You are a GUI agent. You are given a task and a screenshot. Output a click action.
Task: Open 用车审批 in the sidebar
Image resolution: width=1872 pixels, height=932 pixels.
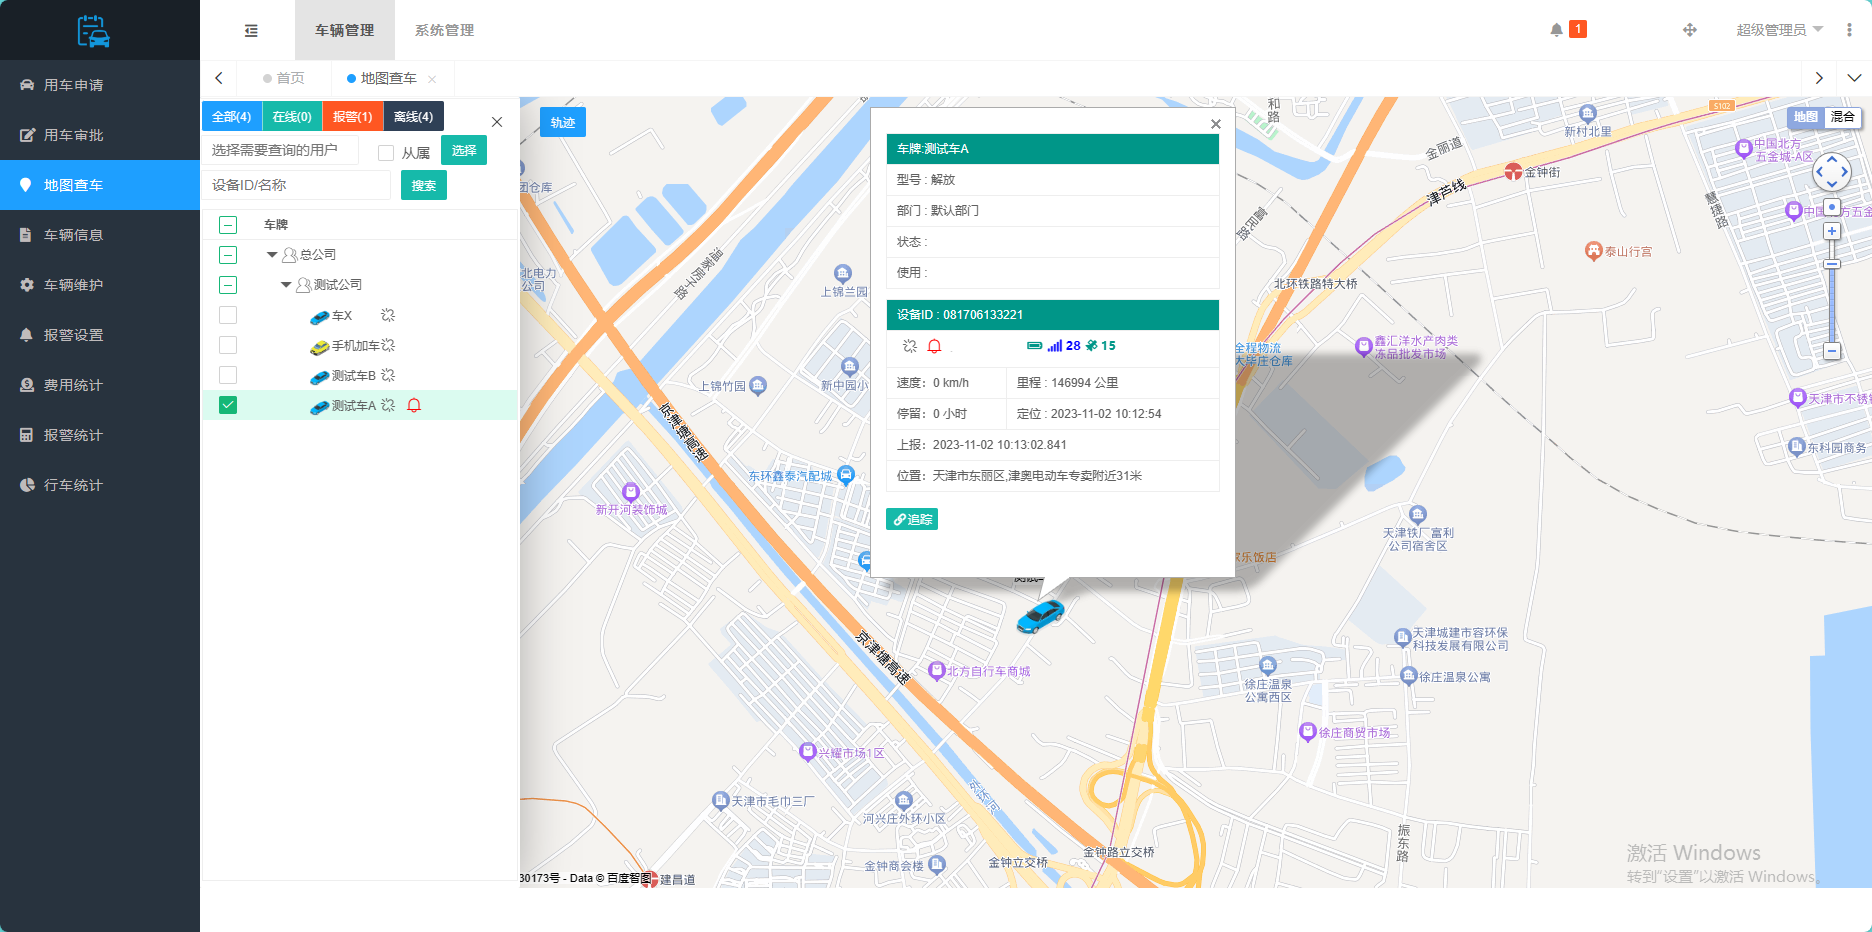pyautogui.click(x=100, y=135)
